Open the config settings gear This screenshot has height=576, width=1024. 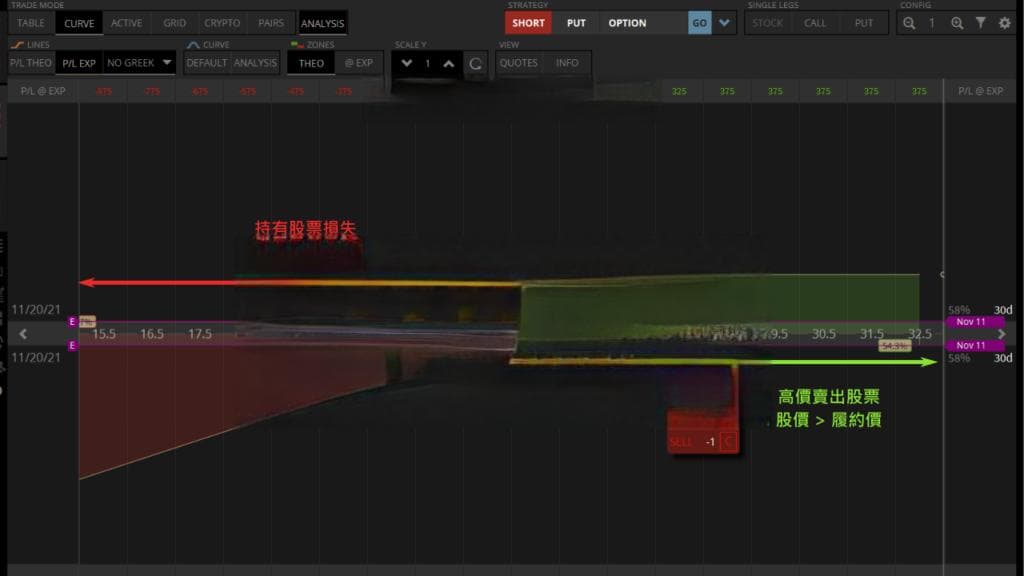(x=1004, y=23)
